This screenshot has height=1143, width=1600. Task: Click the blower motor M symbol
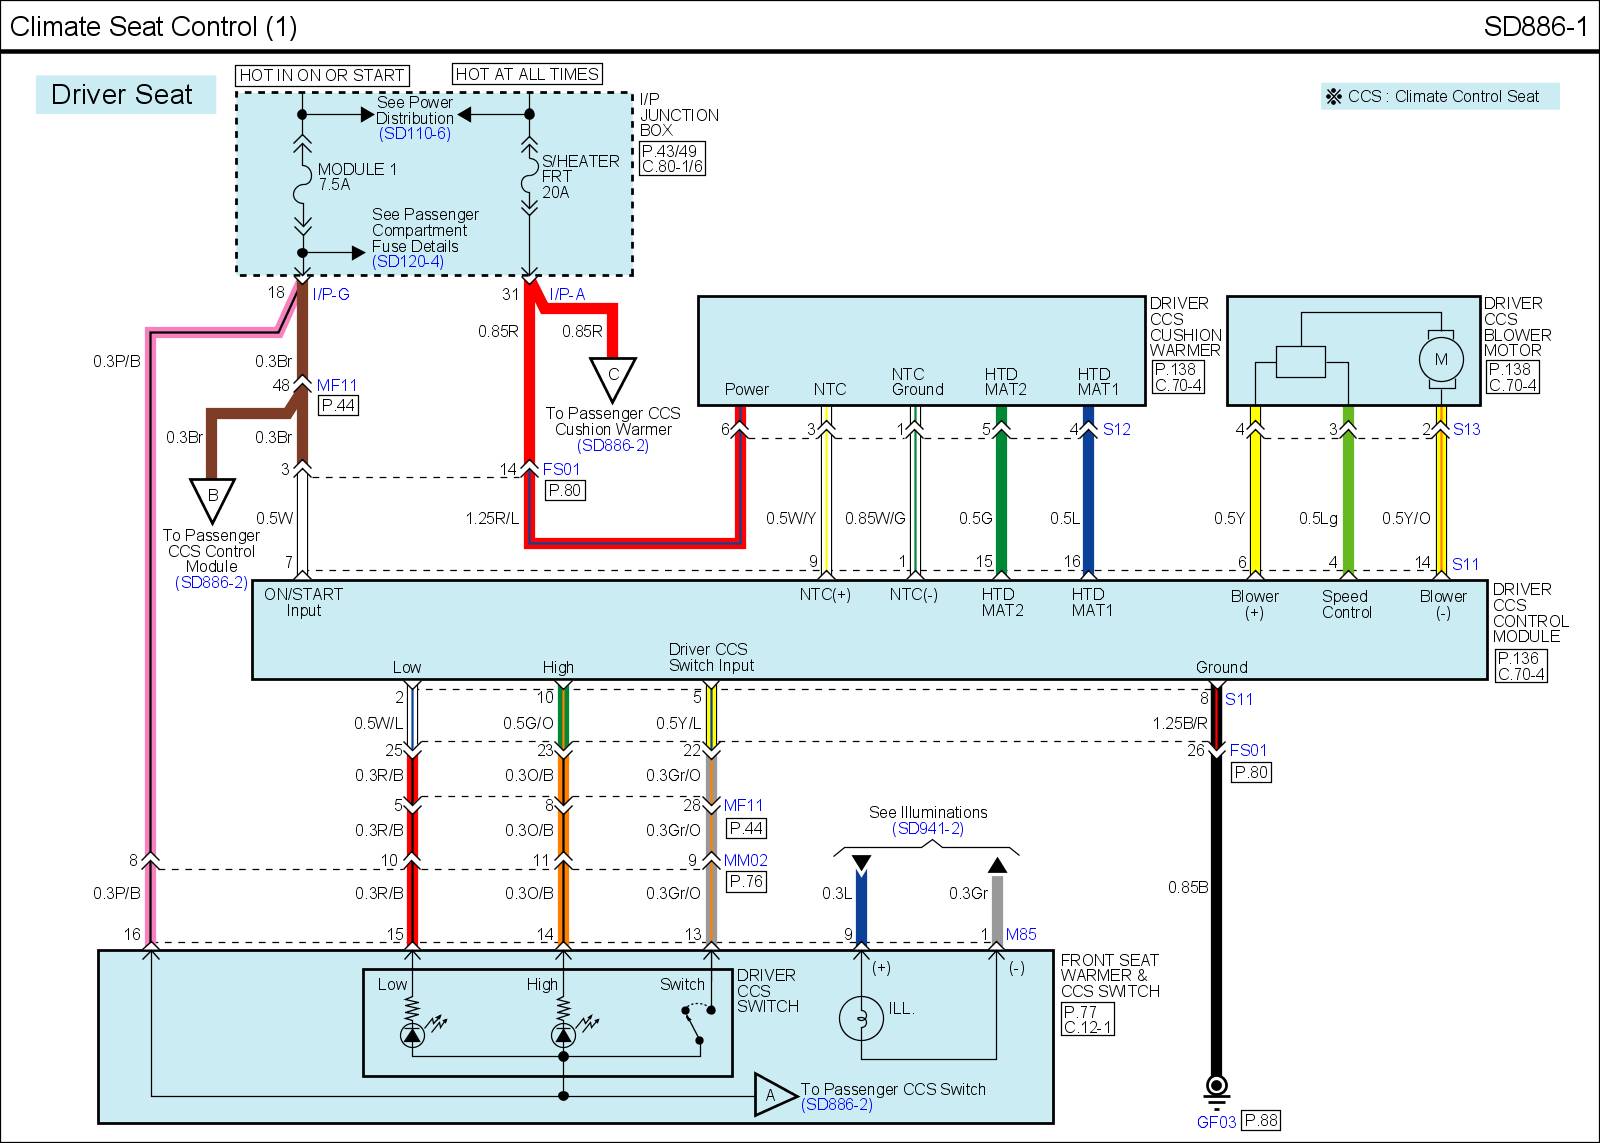click(x=1441, y=359)
